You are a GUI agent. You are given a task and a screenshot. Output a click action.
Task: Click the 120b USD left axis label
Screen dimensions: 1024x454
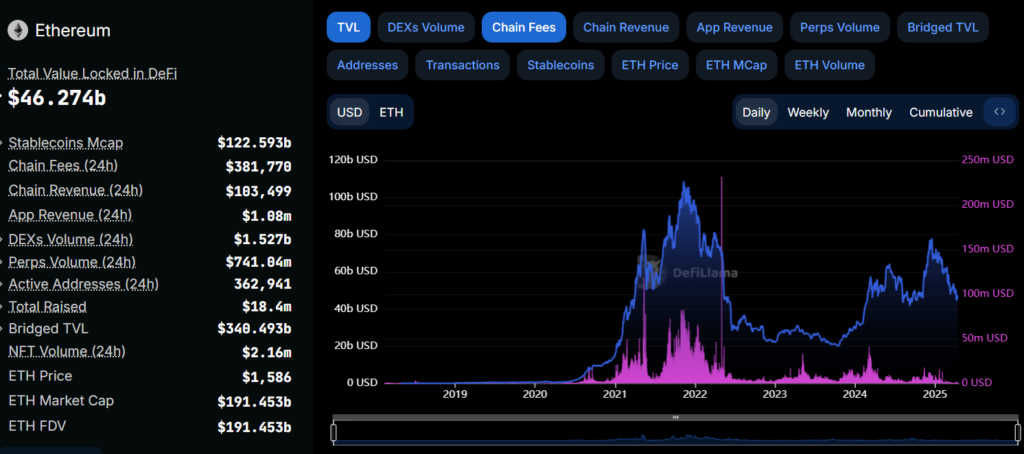(353, 159)
